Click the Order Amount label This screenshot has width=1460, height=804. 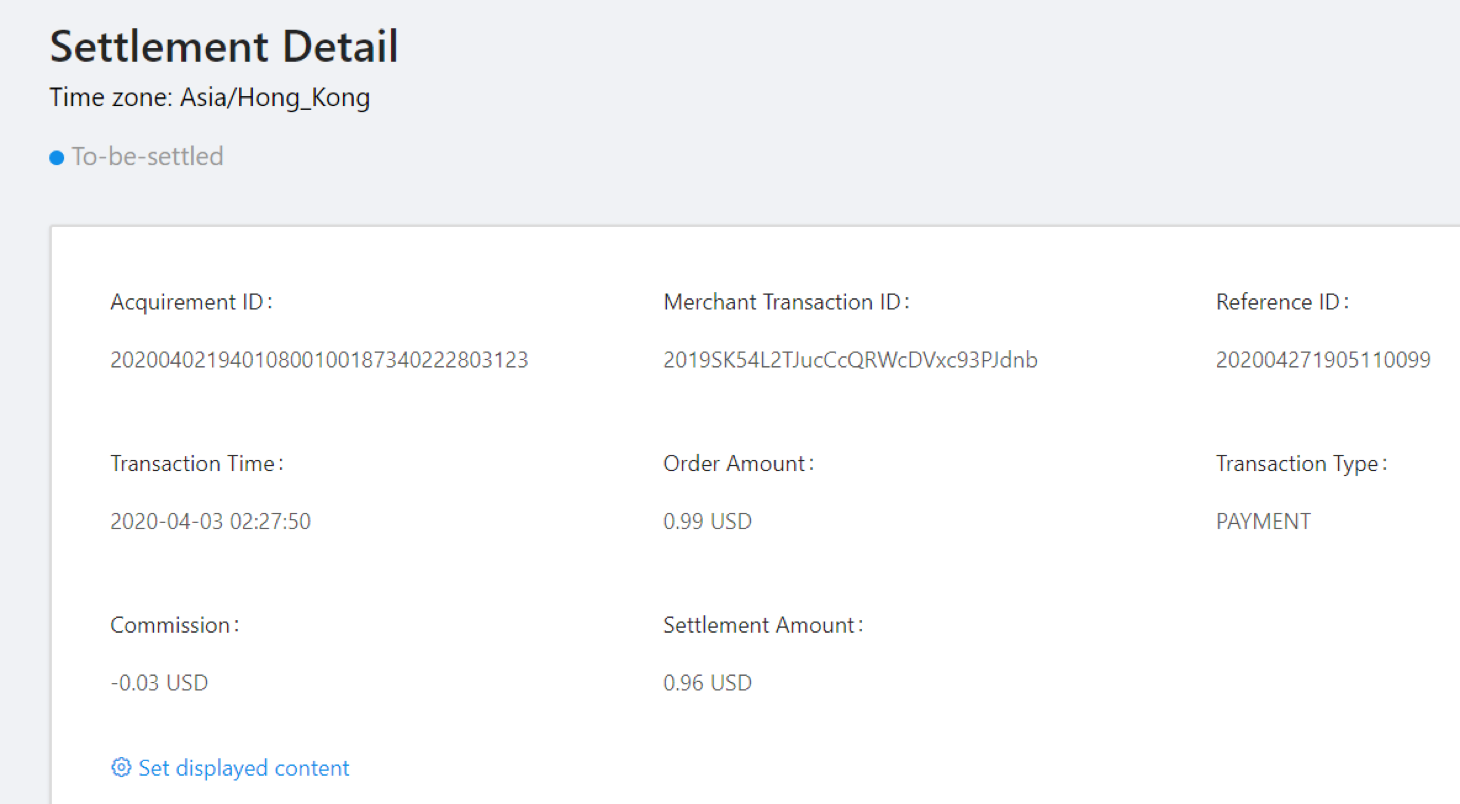(x=738, y=463)
